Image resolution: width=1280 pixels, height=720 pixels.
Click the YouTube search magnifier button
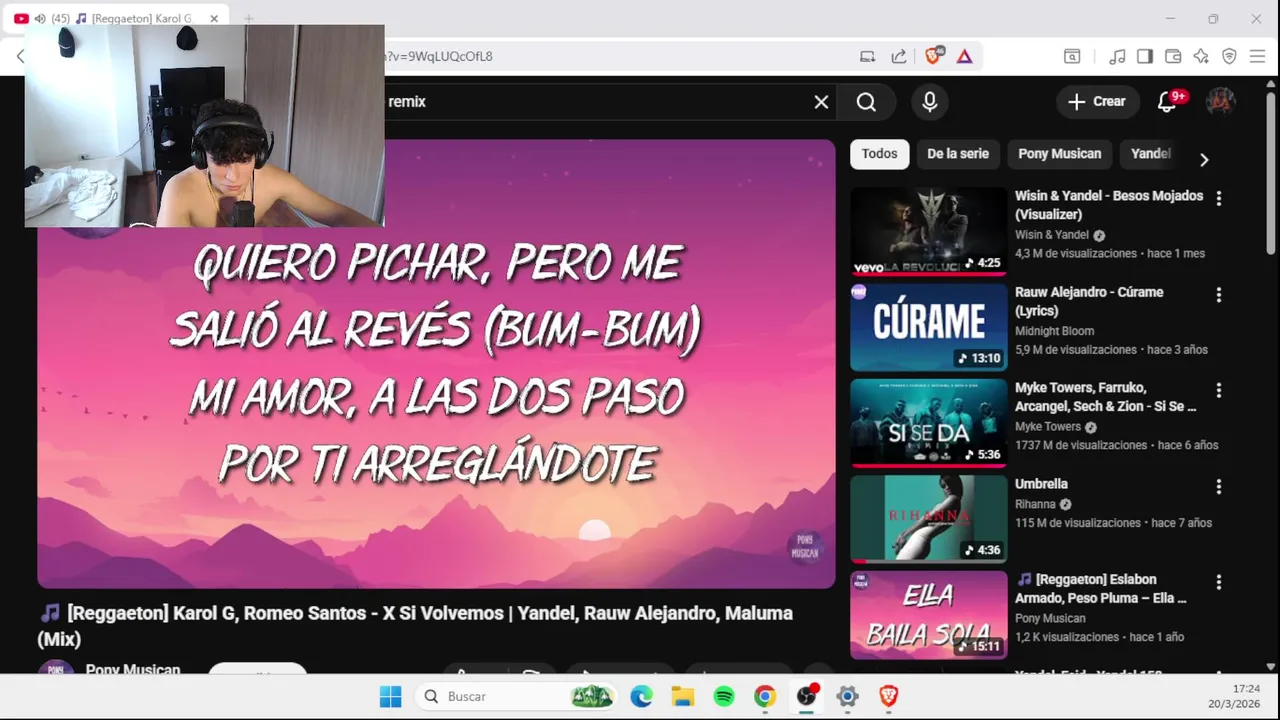click(x=866, y=102)
